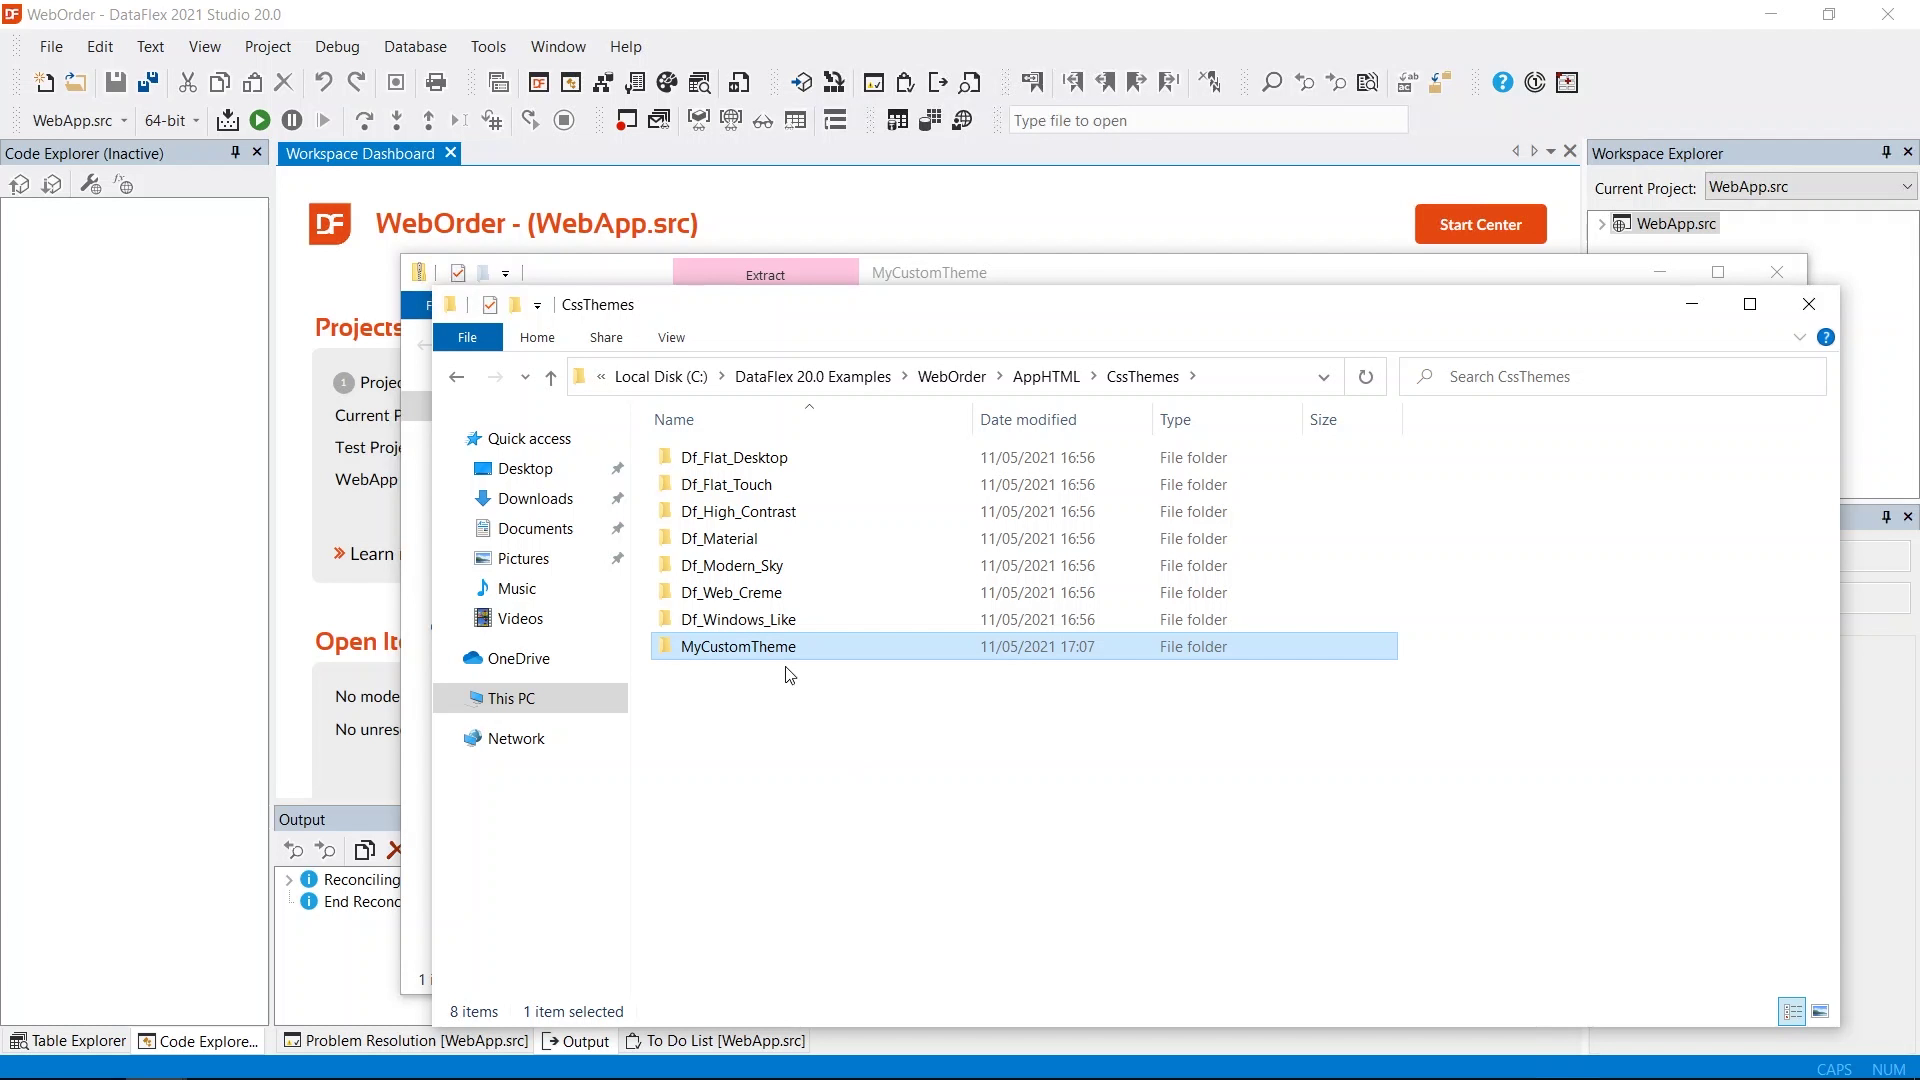Select the Df_Material folder
This screenshot has width=1920, height=1080.
click(719, 539)
